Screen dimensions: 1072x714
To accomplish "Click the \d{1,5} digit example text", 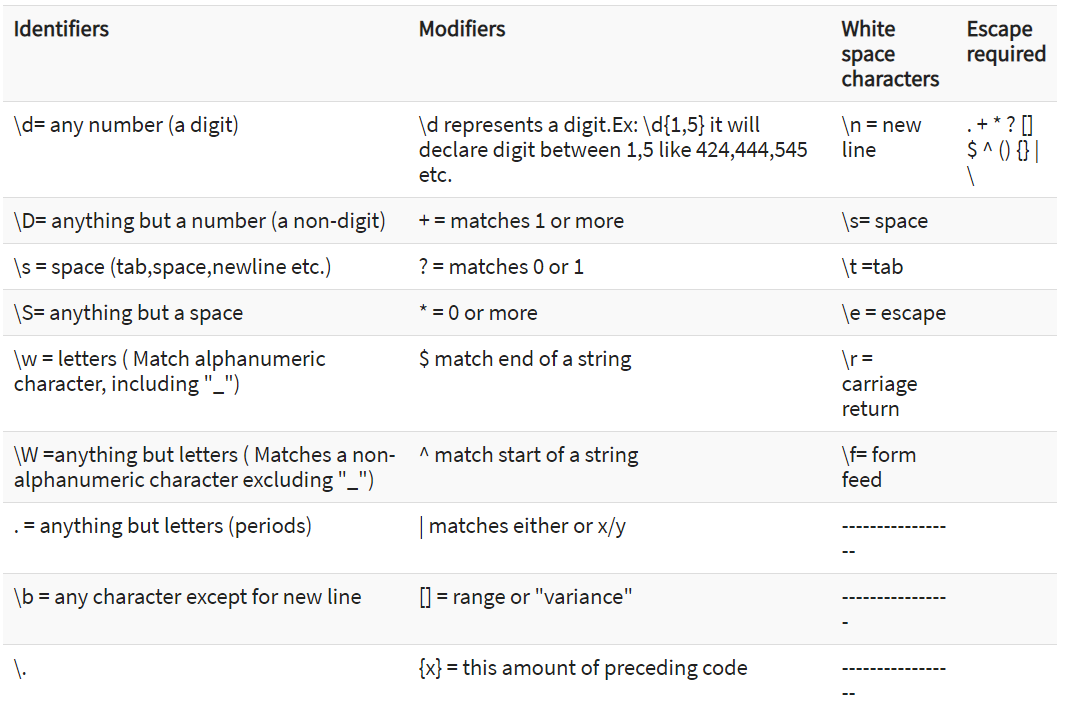I will click(612, 150).
